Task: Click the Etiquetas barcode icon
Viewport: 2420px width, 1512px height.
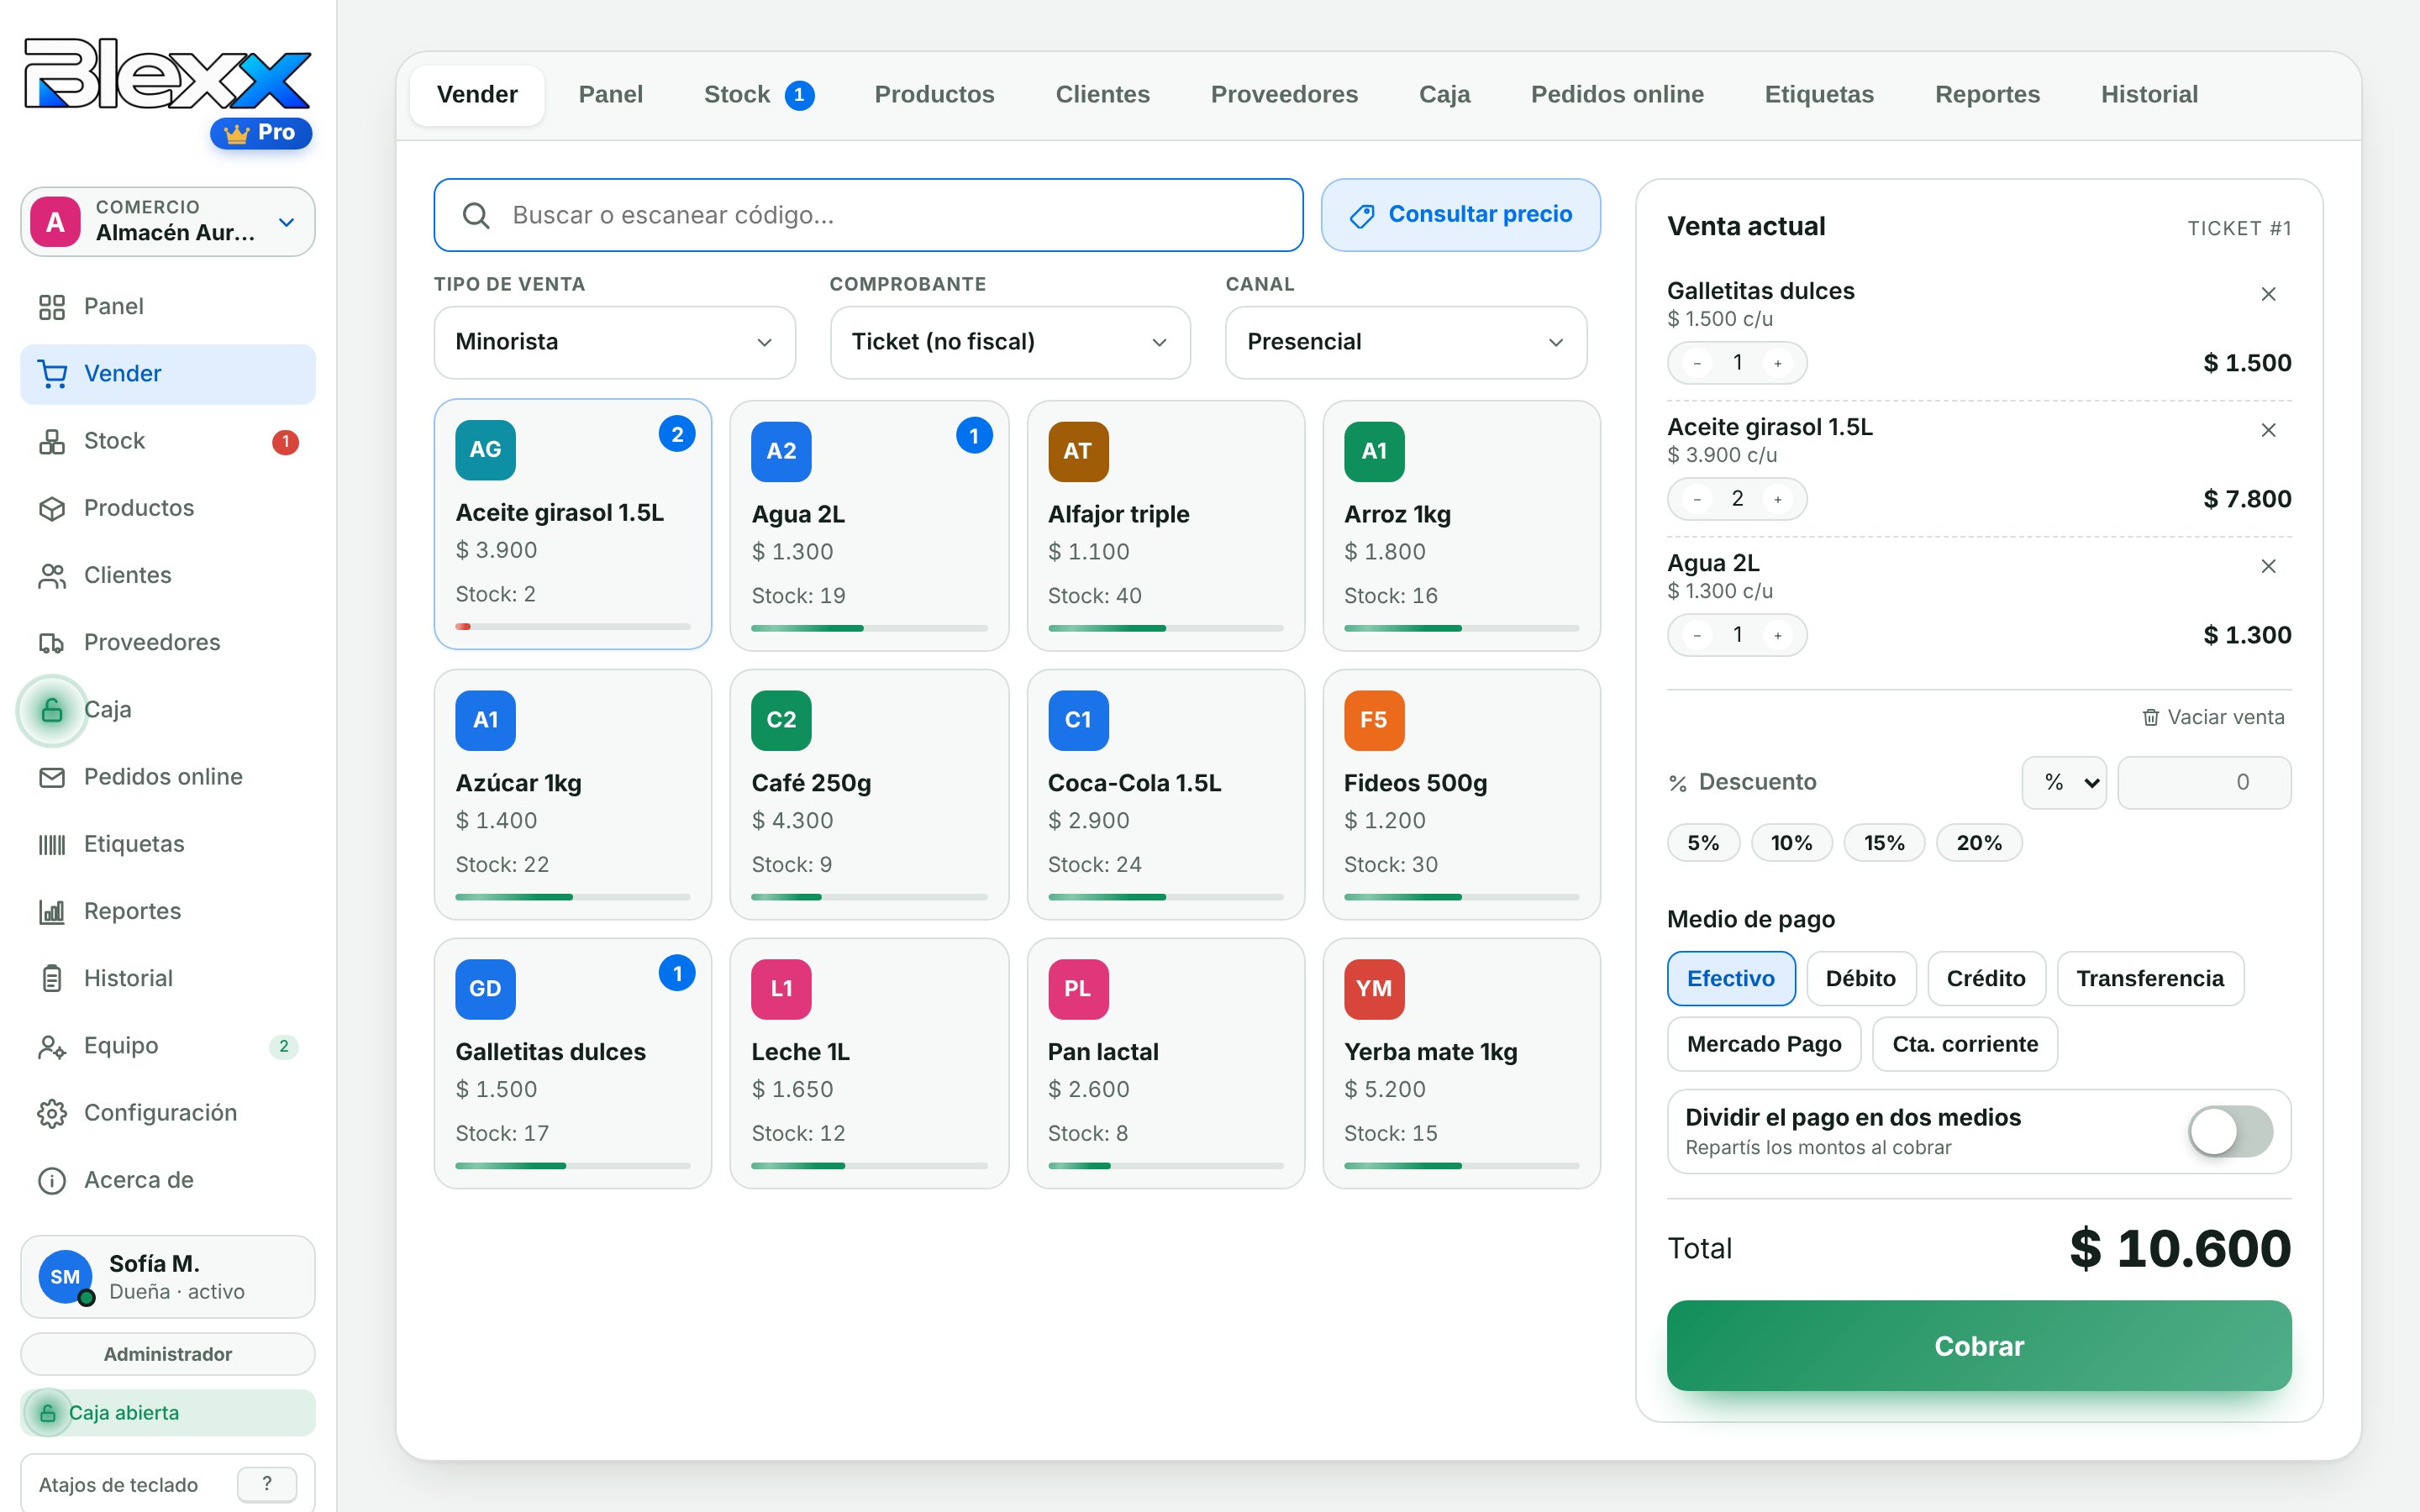Action: click(x=52, y=844)
